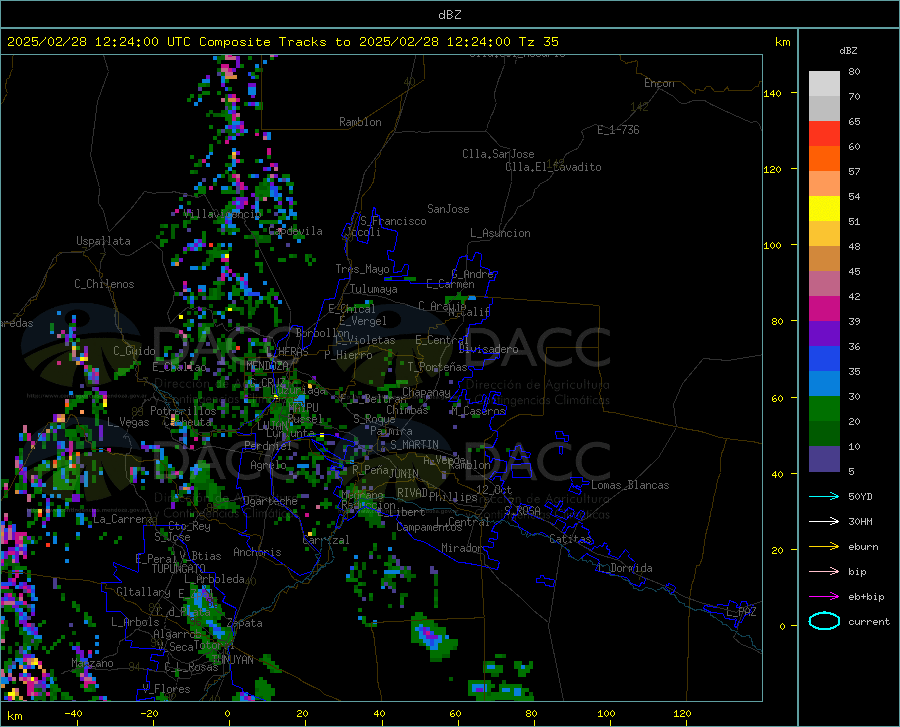Click the SanJose map label
Viewport: 900px width, 727px height.
pos(448,209)
